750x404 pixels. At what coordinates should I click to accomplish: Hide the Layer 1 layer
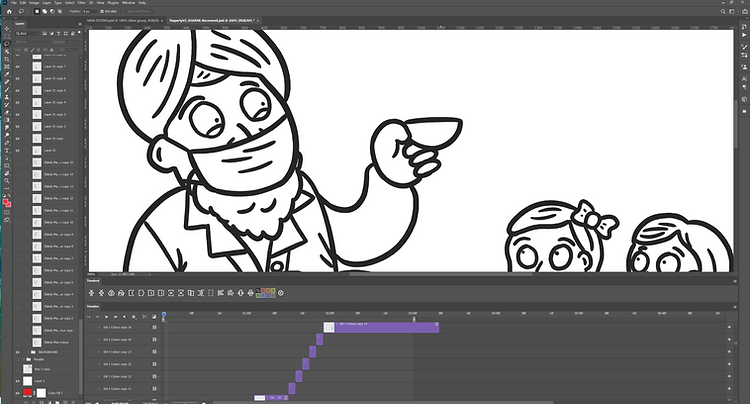click(x=18, y=381)
